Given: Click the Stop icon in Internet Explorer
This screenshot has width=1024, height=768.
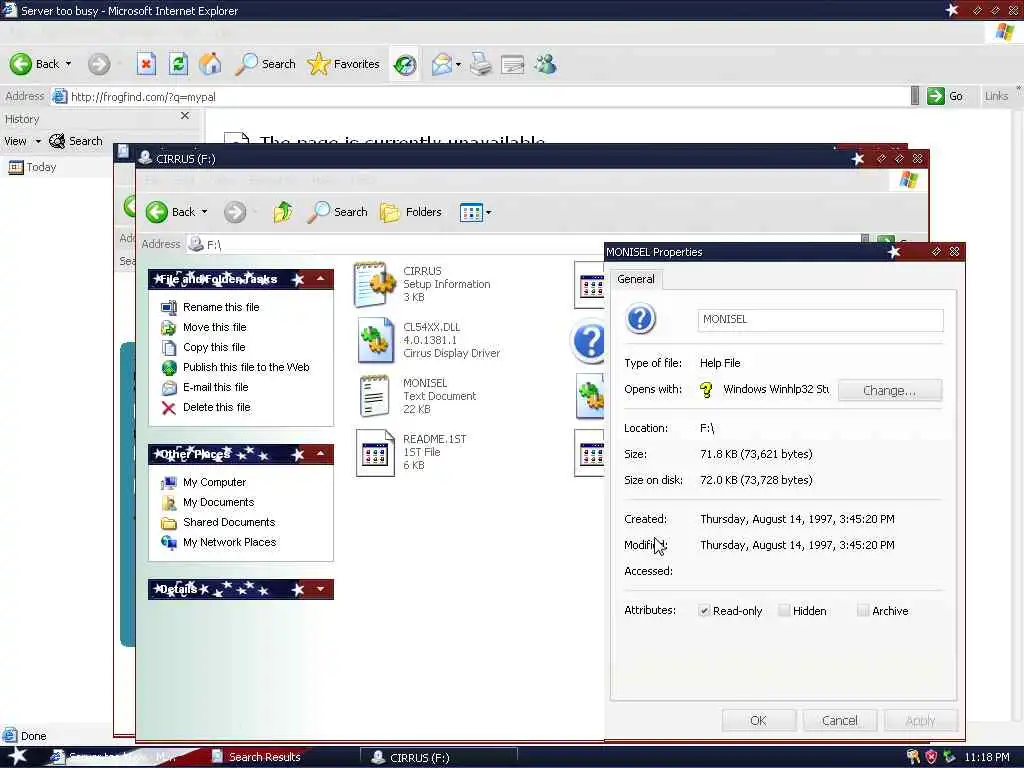Looking at the screenshot, I should click(x=146, y=64).
